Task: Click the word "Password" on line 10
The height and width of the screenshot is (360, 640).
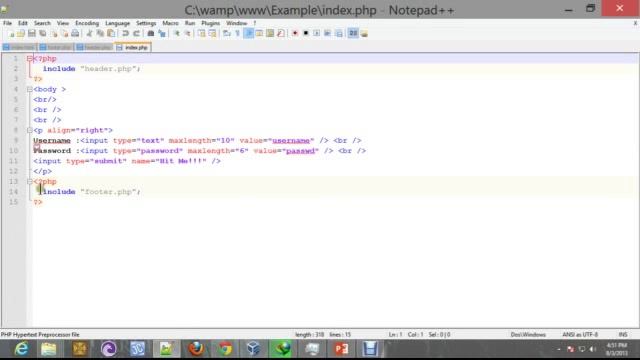Action: tap(52, 151)
